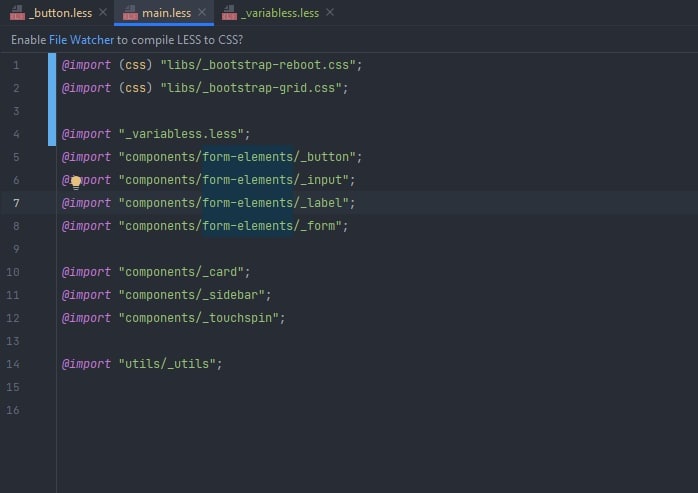This screenshot has width=698, height=493.
Task: Click the (css) keyword on line 1
Action: click(135, 65)
